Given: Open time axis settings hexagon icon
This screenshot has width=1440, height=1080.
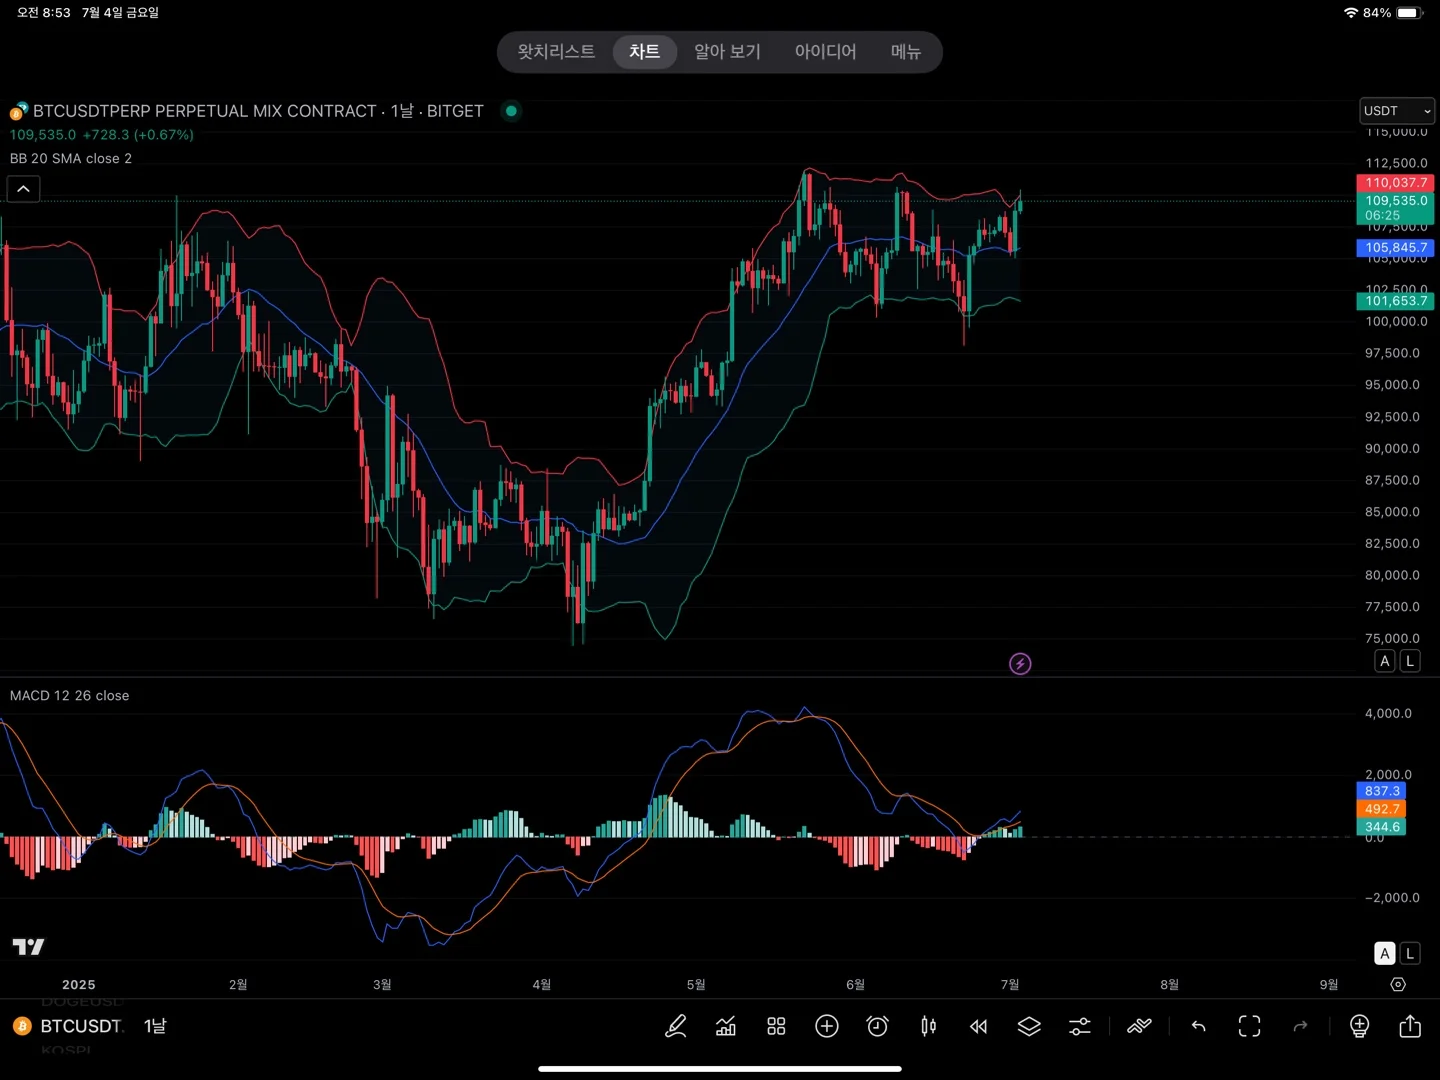Looking at the screenshot, I should coord(1398,985).
